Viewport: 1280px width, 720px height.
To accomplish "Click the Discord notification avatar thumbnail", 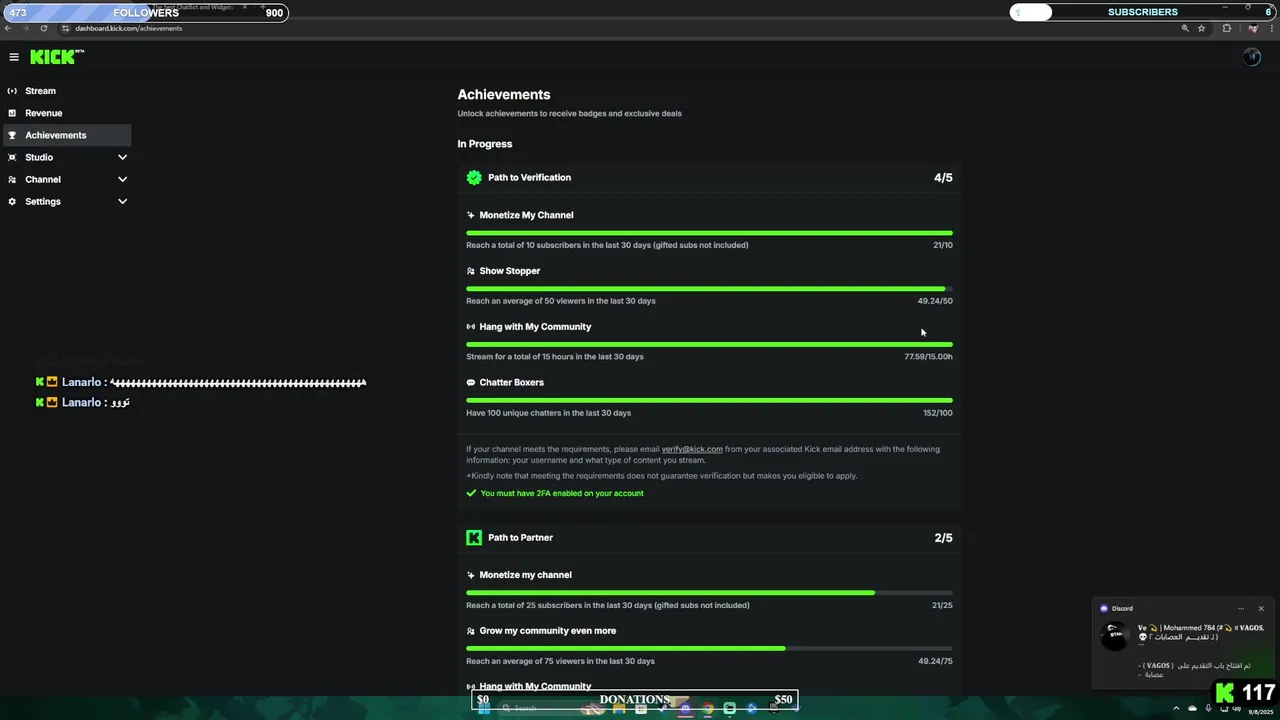I will pyautogui.click(x=1114, y=637).
